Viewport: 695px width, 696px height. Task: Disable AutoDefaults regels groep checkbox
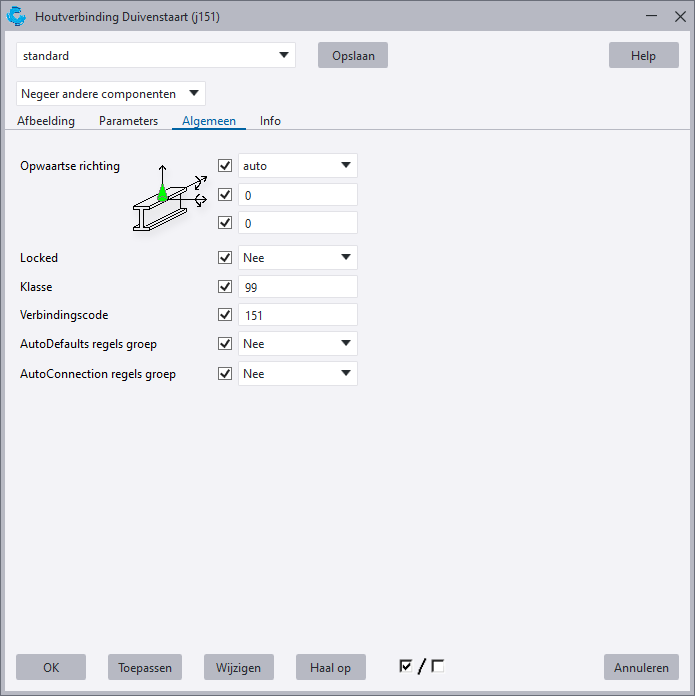pyautogui.click(x=225, y=344)
